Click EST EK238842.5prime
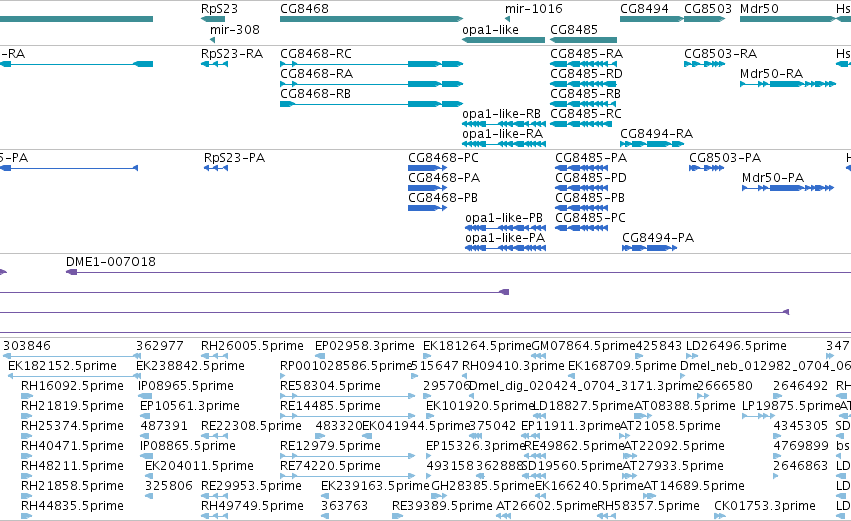Screen dimensions: 851x521 pyautogui.click(x=190, y=366)
